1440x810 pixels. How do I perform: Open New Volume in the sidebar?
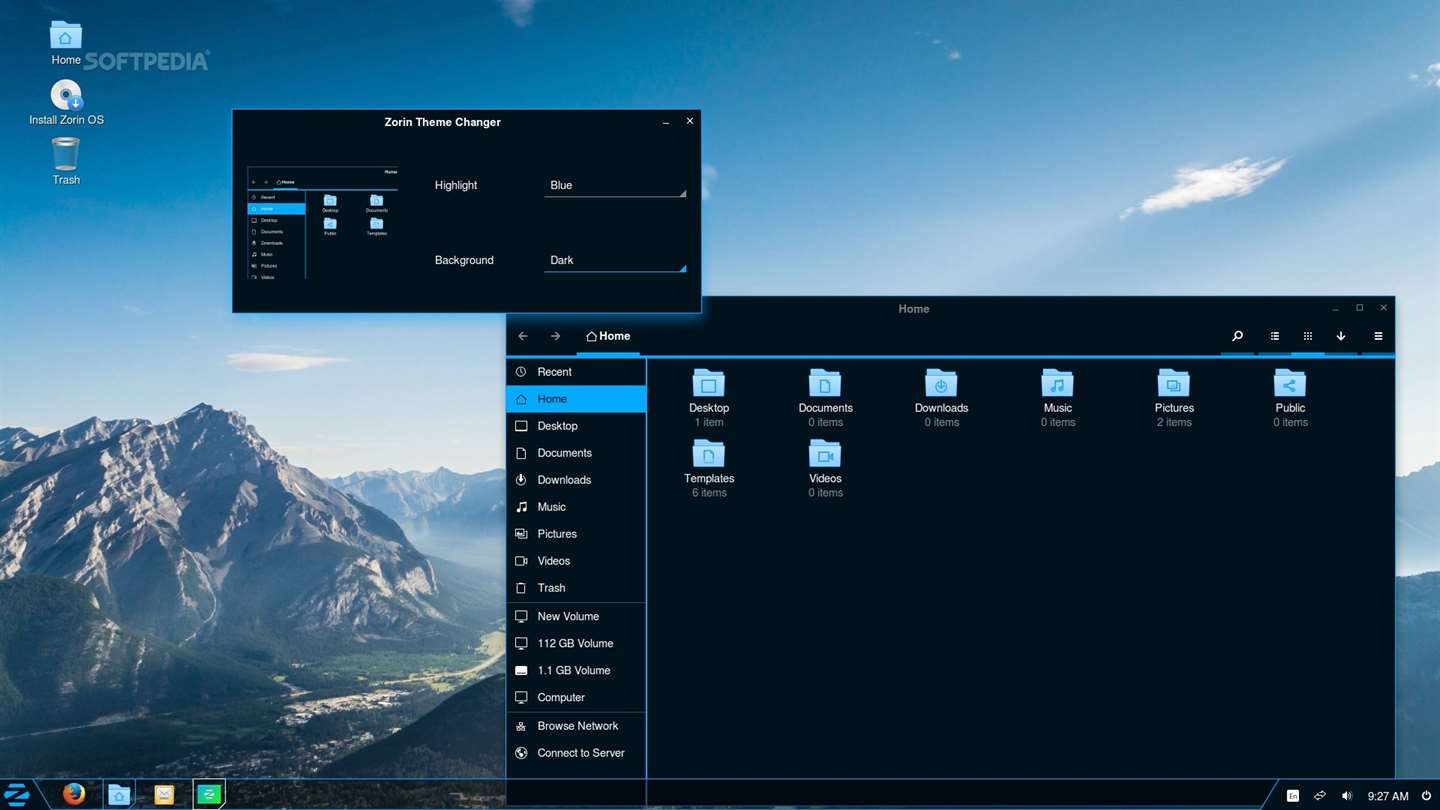(576, 617)
